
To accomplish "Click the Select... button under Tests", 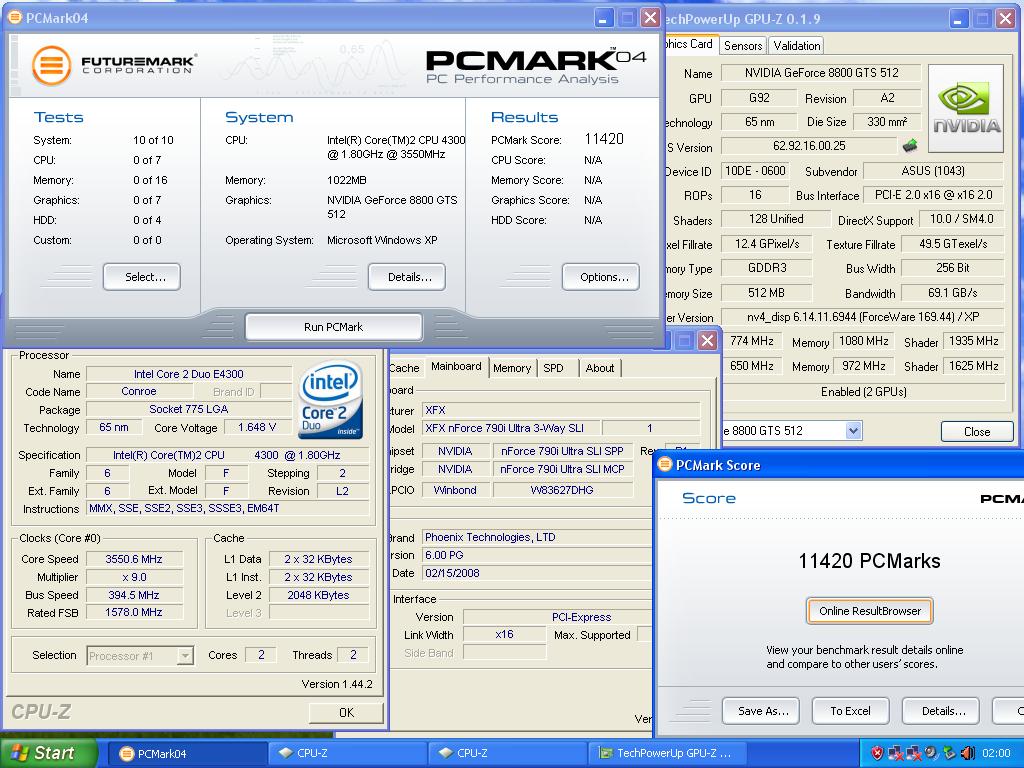I will point(142,277).
